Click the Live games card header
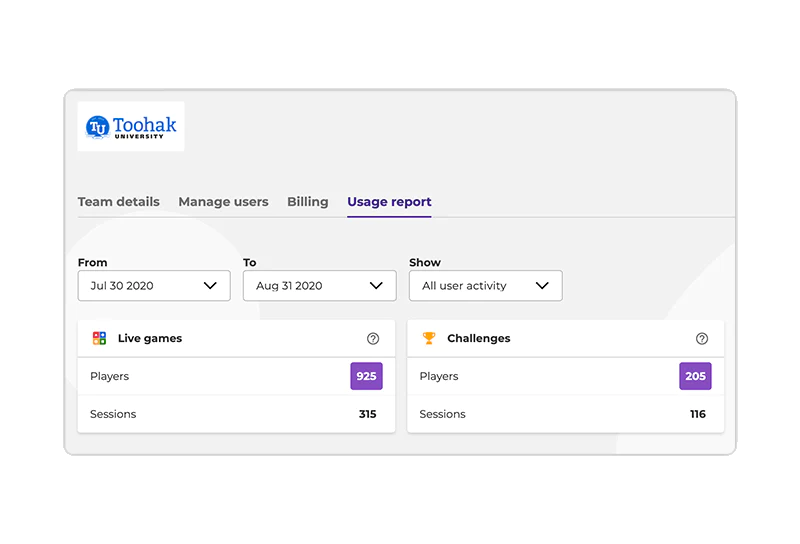This screenshot has width=800, height=544. click(236, 339)
